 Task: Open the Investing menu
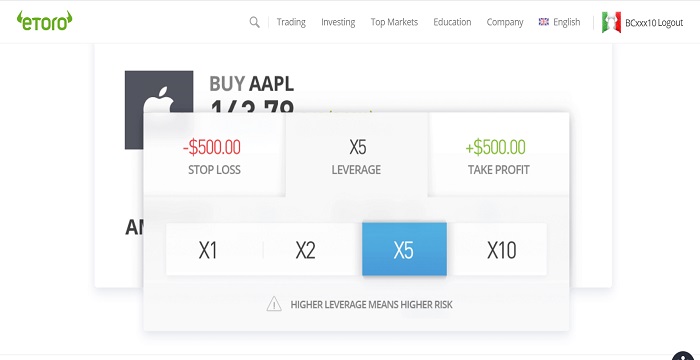click(338, 22)
